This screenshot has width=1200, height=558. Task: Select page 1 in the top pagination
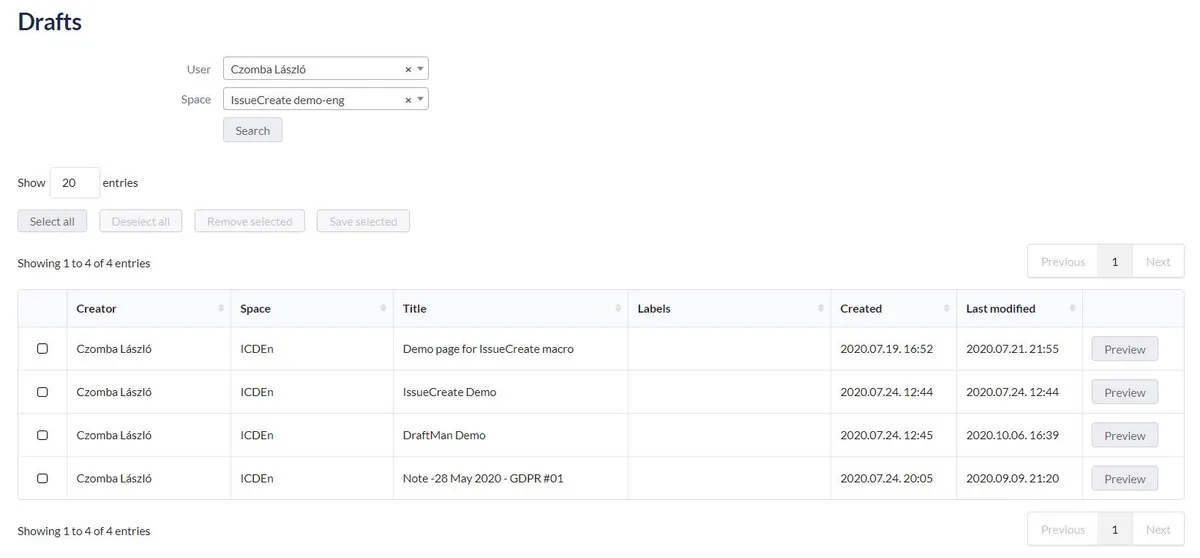(x=1115, y=261)
